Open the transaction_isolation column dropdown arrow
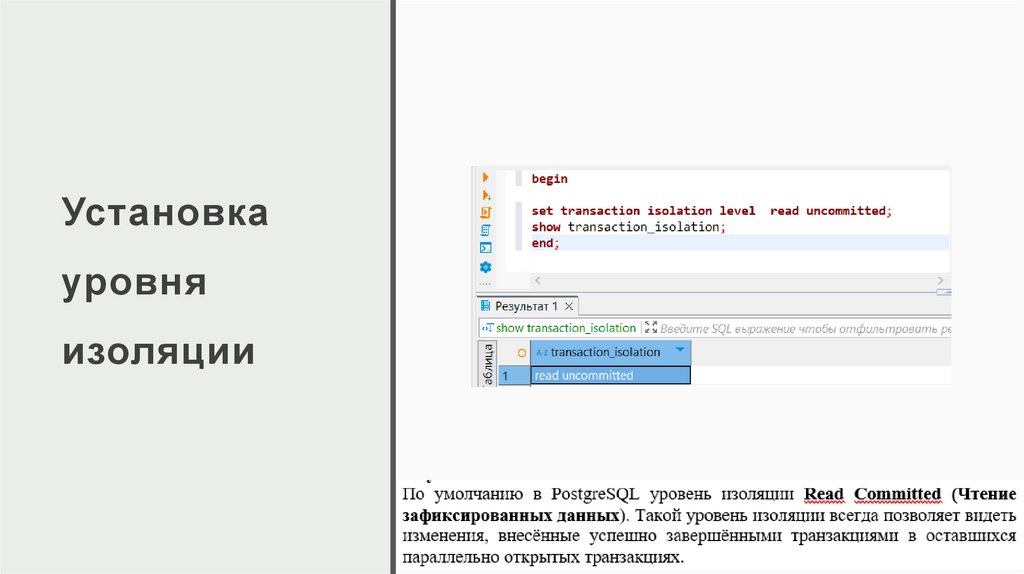1024x574 pixels. 680,351
